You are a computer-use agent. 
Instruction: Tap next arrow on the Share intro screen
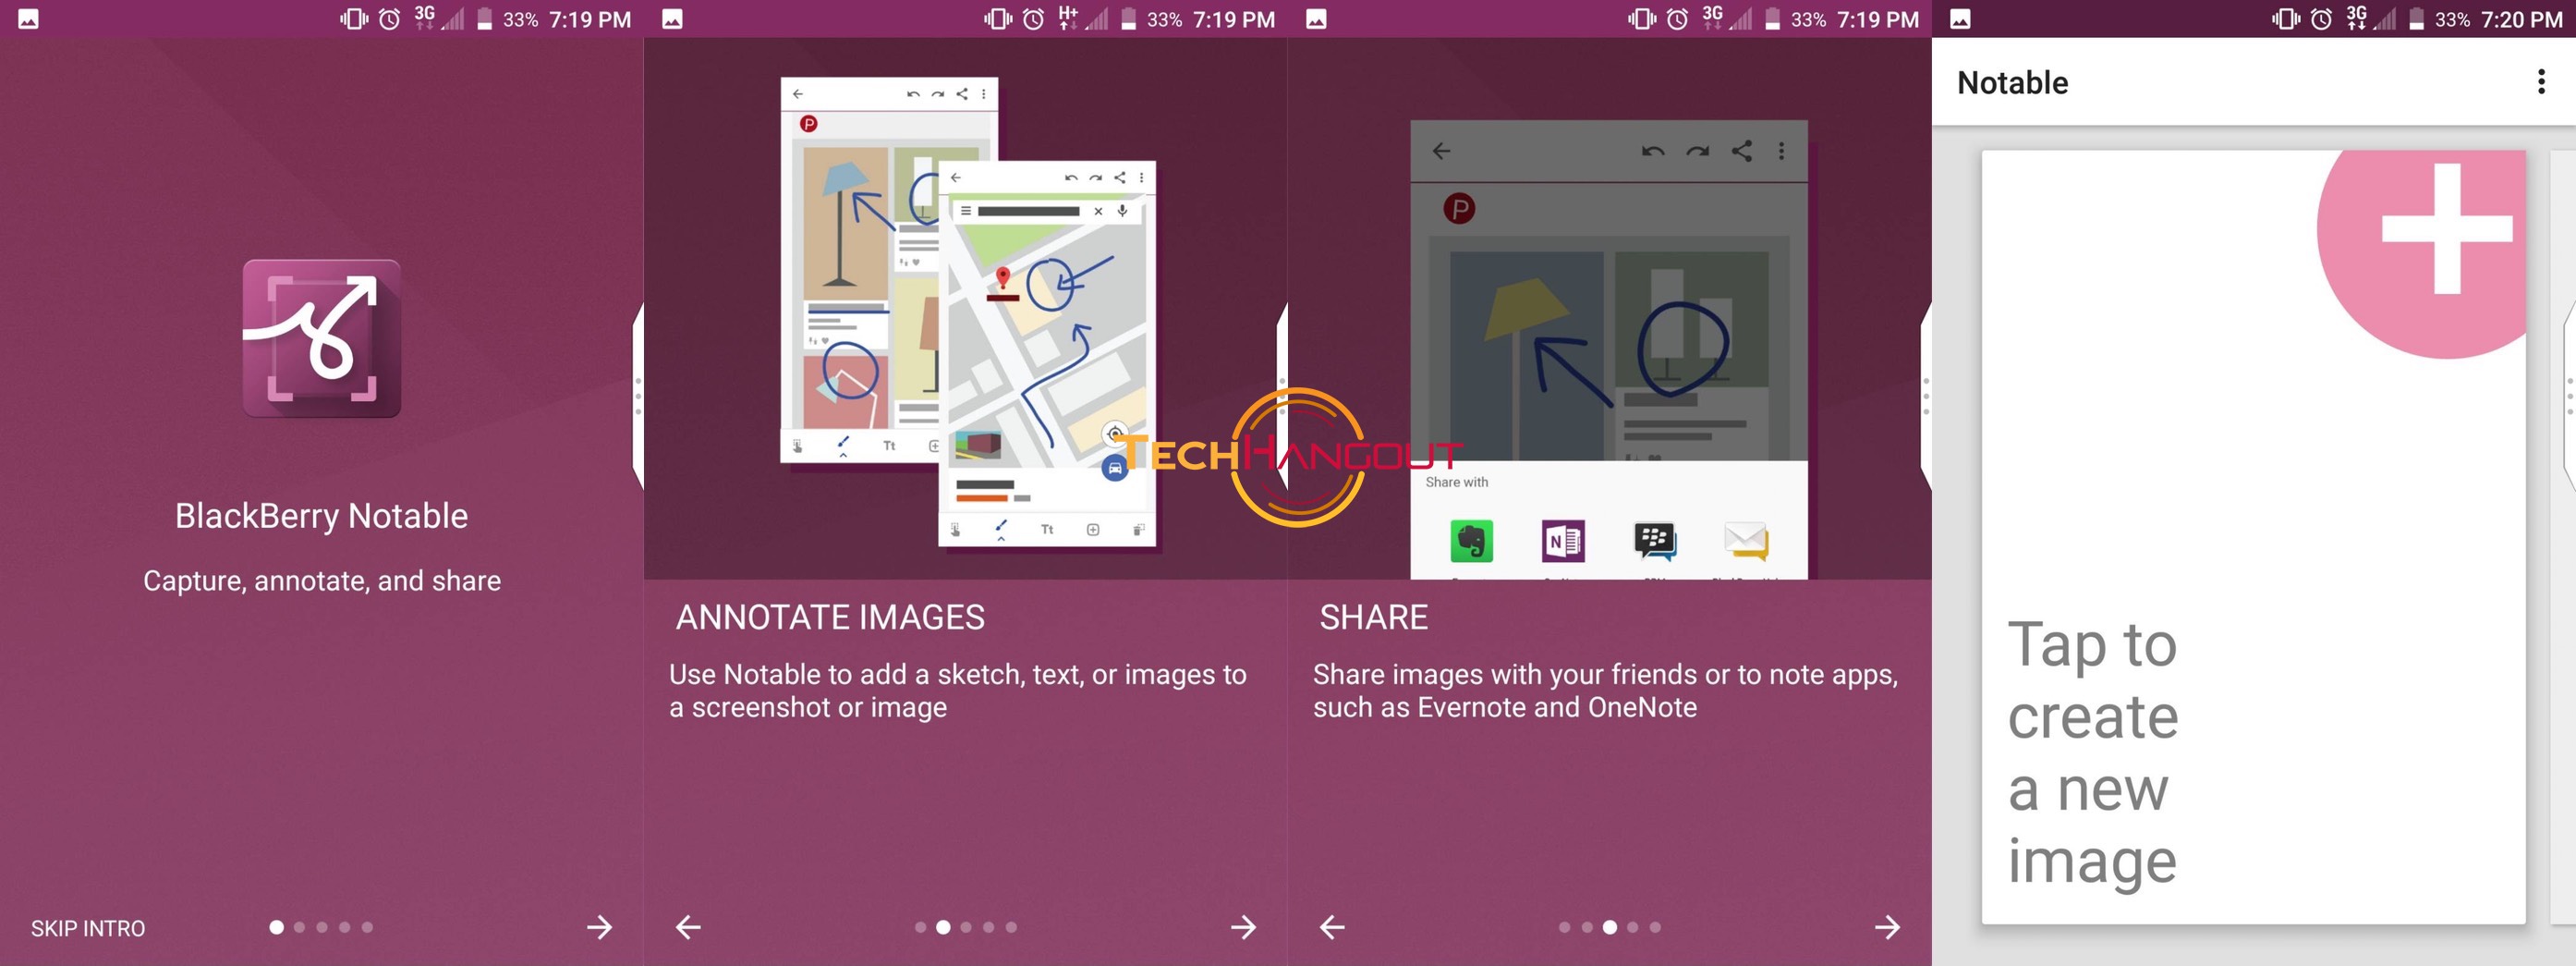(1887, 927)
